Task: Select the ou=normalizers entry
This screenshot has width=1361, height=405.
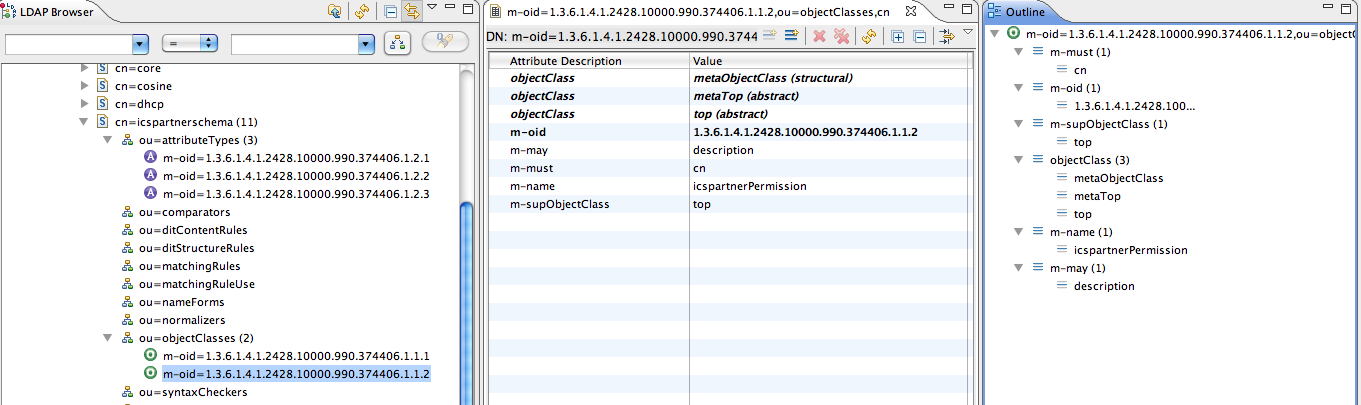Action: point(182,320)
